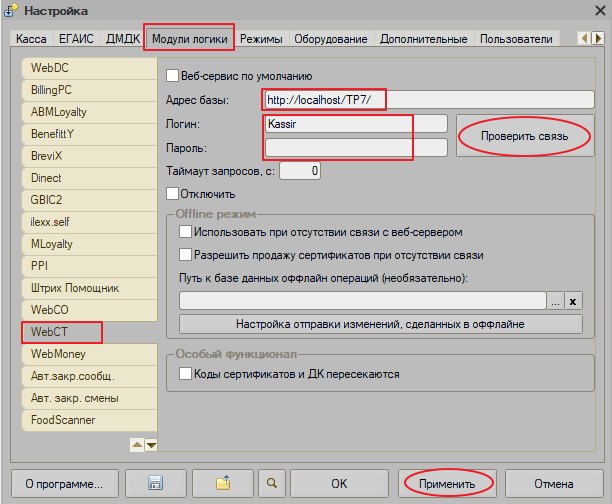Screen dimensions: 612x504
Task: Select the 'Авт. закр. смены' module
Action: [x=90, y=398]
